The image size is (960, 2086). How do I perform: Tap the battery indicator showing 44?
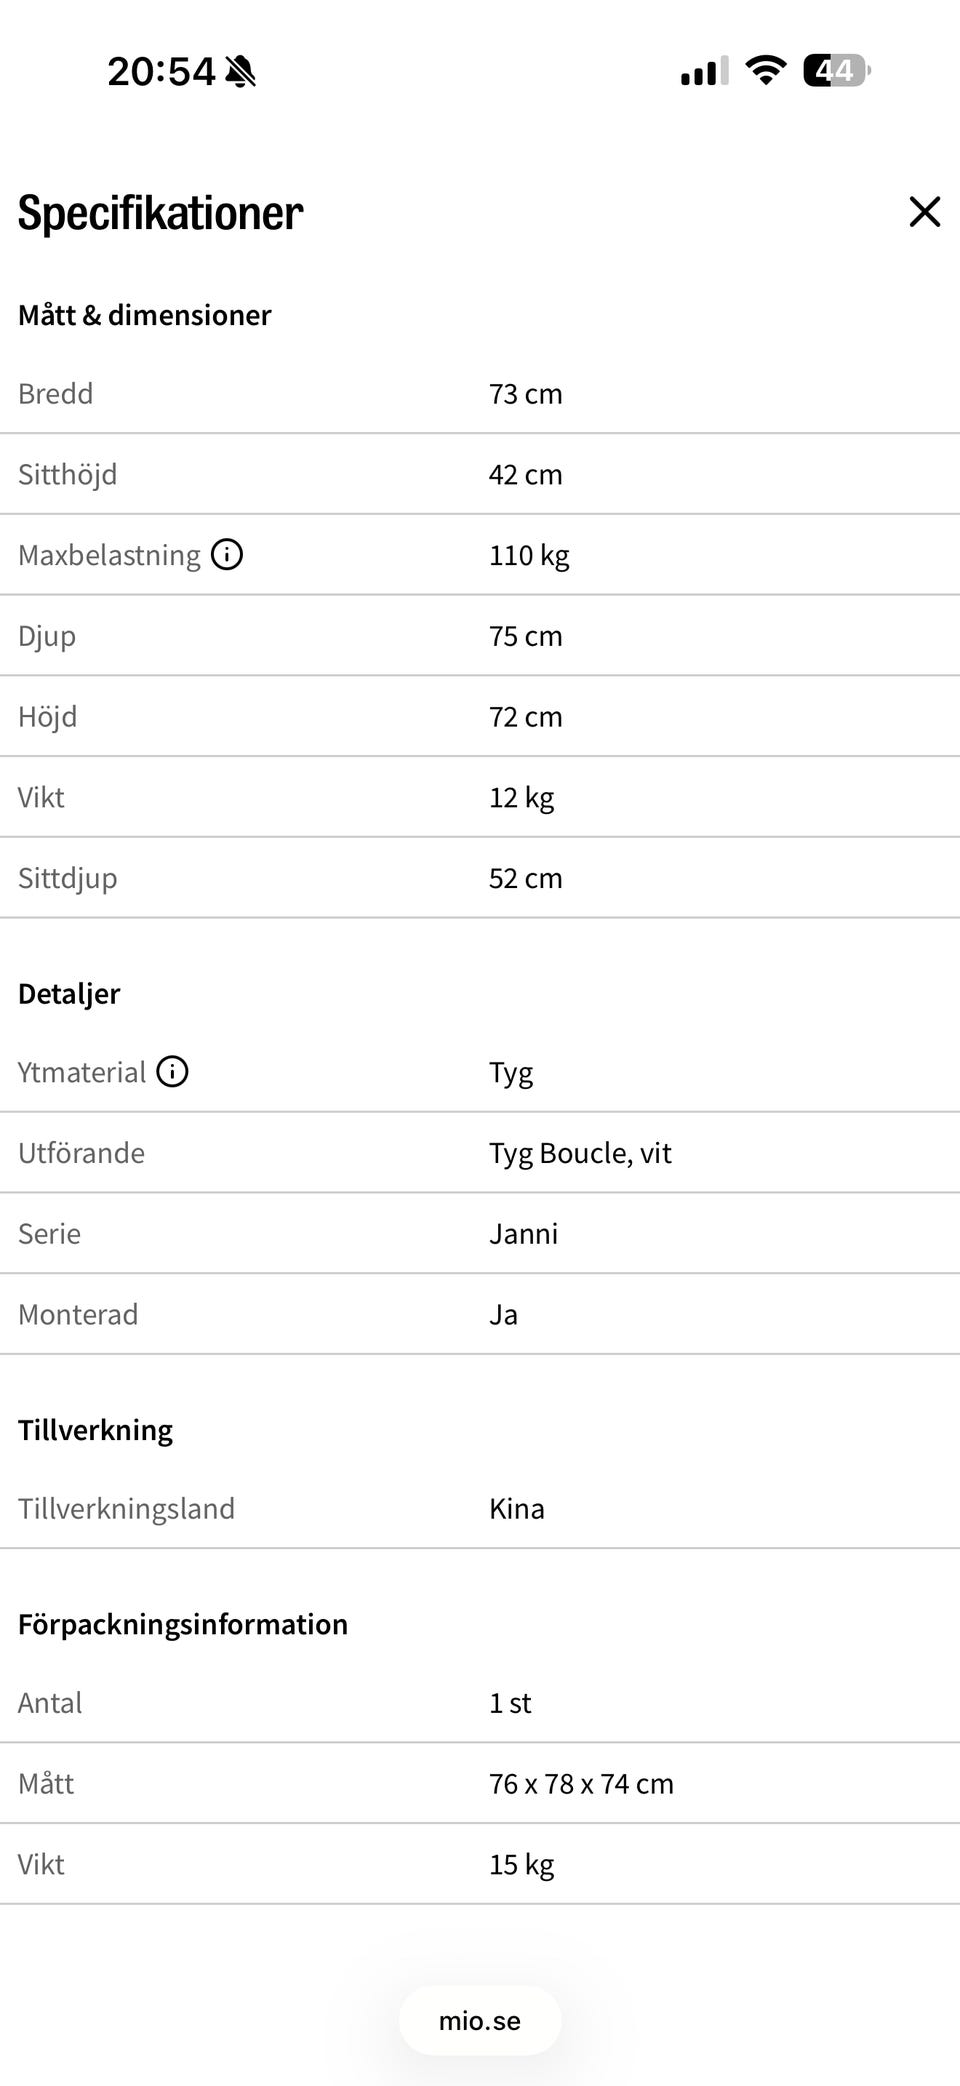(836, 71)
